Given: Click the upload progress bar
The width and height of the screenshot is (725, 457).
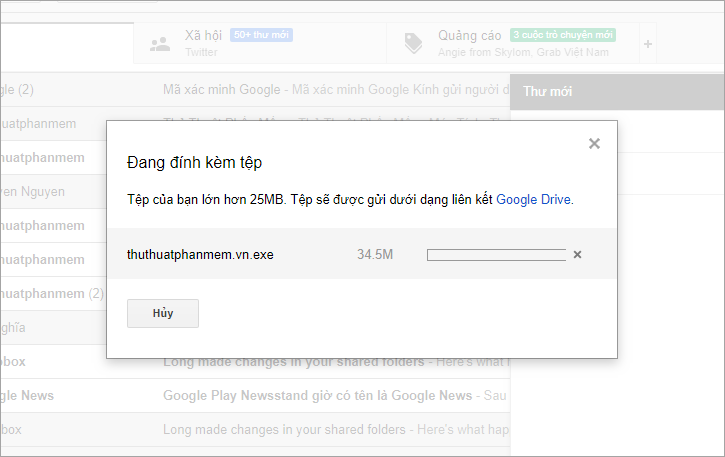Looking at the screenshot, I should [x=496, y=255].
